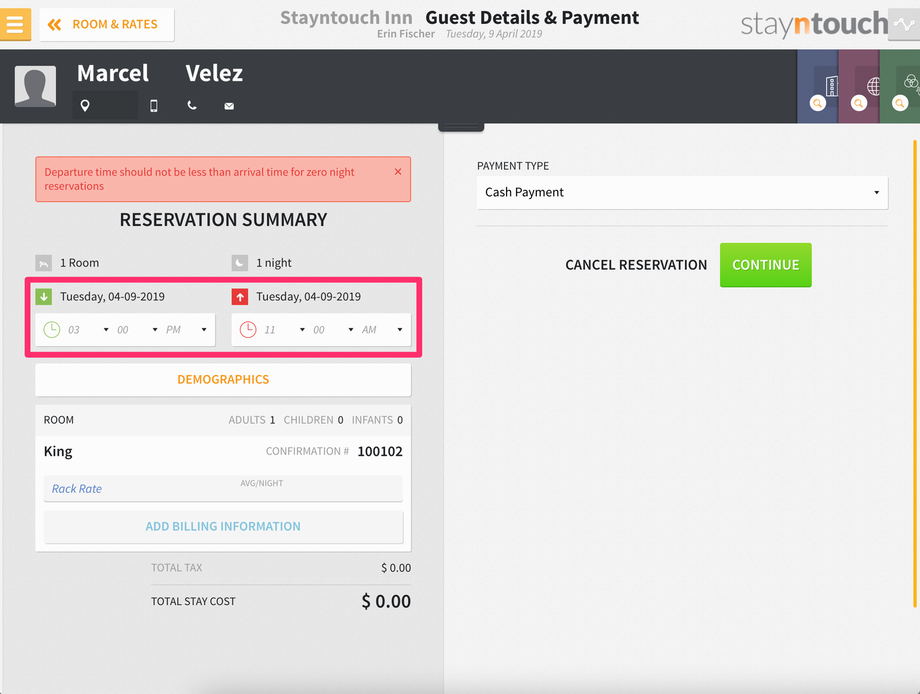Go back to Room & Rates
This screenshot has width=920, height=694.
click(107, 25)
